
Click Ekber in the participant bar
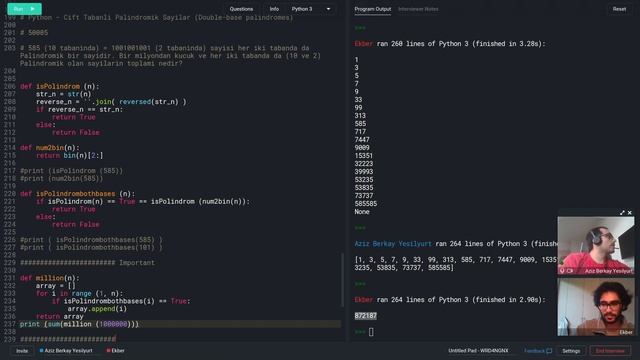[116, 351]
